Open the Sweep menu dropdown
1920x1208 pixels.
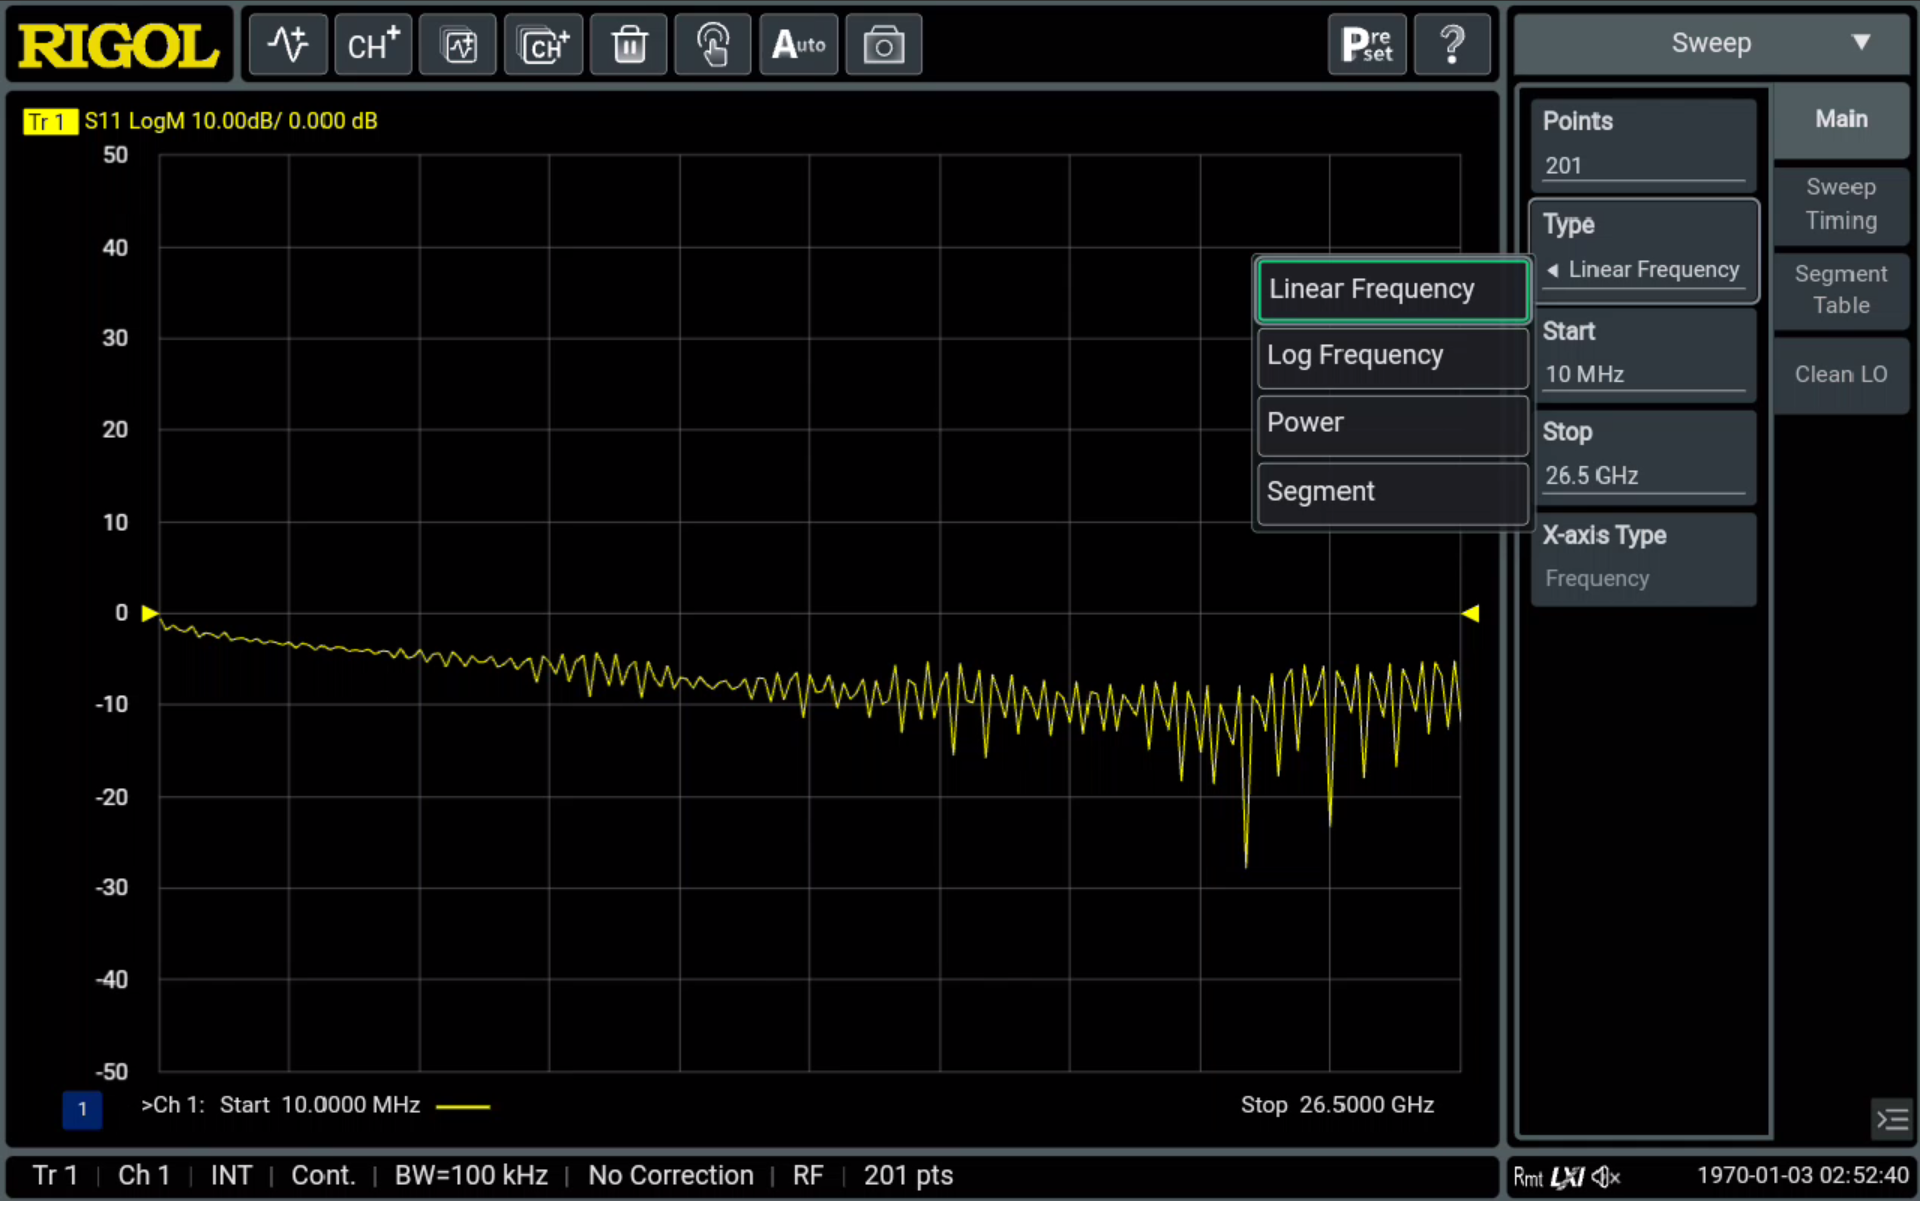(1711, 44)
